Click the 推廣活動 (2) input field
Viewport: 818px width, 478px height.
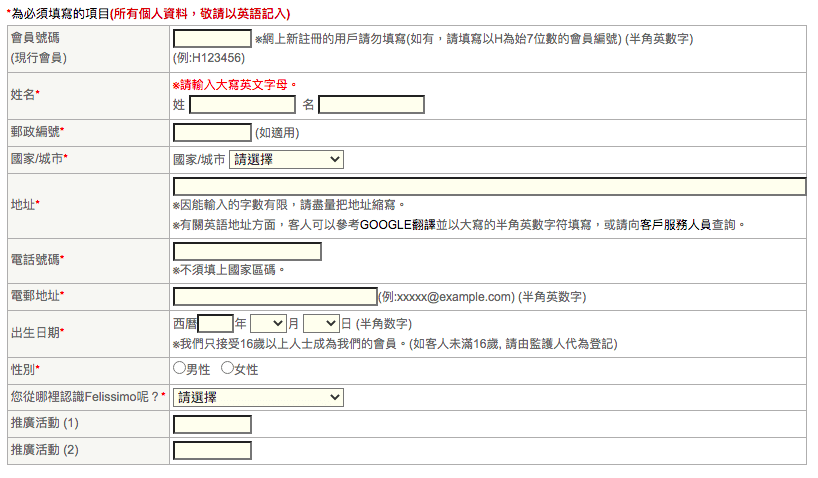(x=212, y=450)
